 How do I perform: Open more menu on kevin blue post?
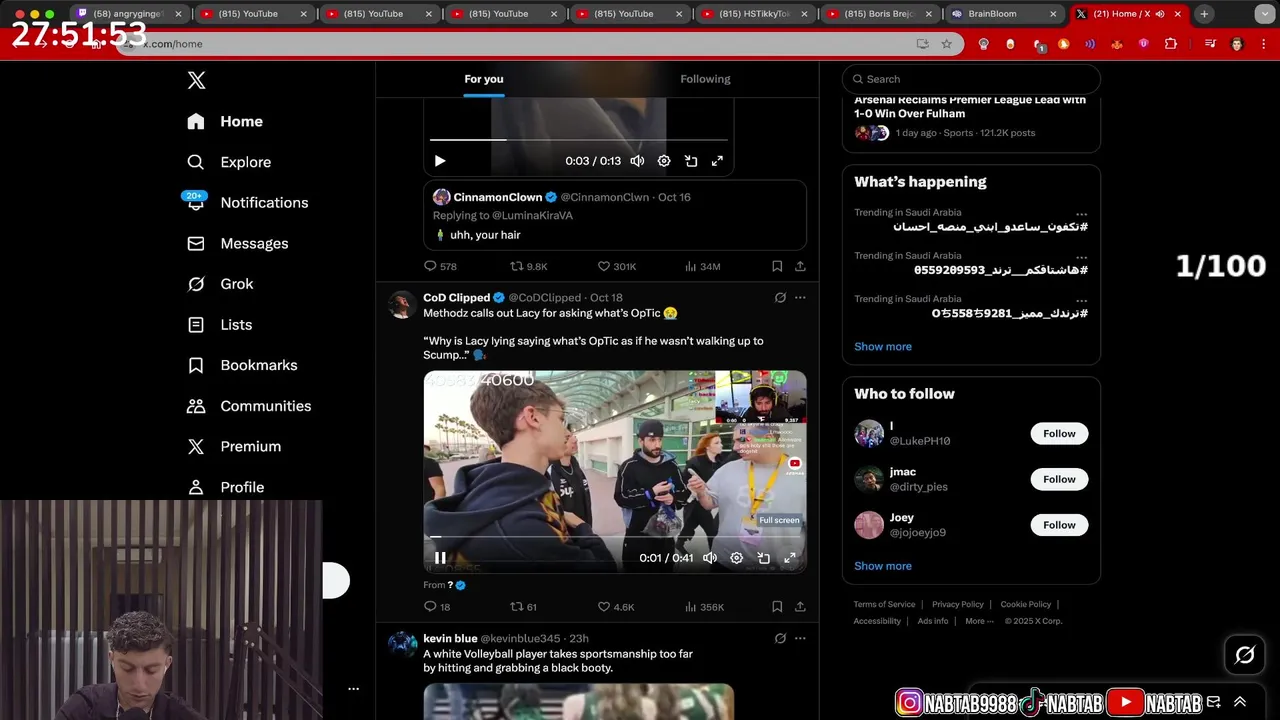click(x=800, y=638)
